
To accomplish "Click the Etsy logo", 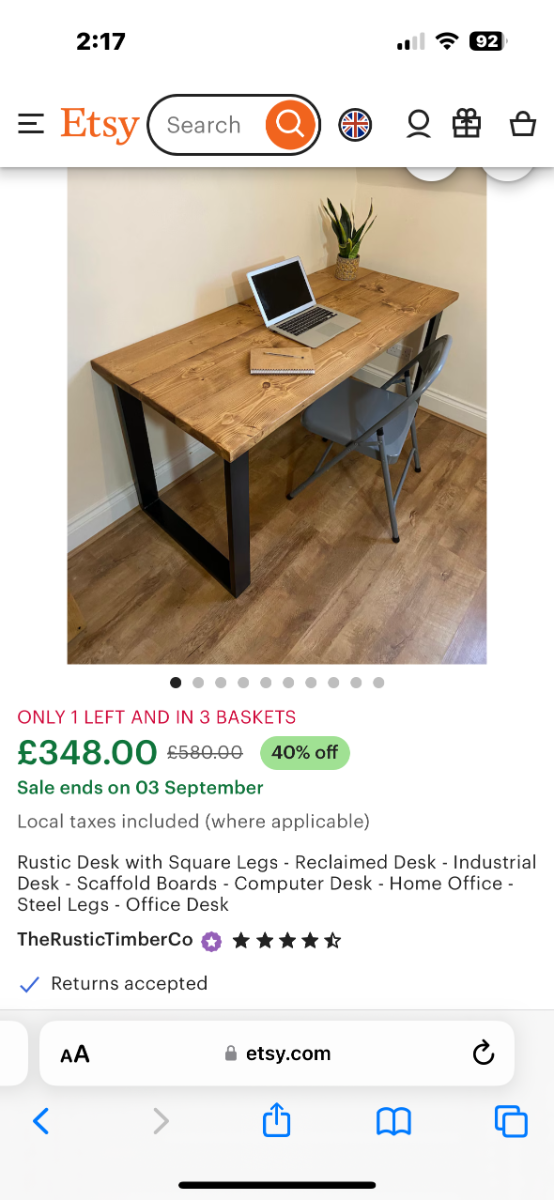I will click(99, 125).
